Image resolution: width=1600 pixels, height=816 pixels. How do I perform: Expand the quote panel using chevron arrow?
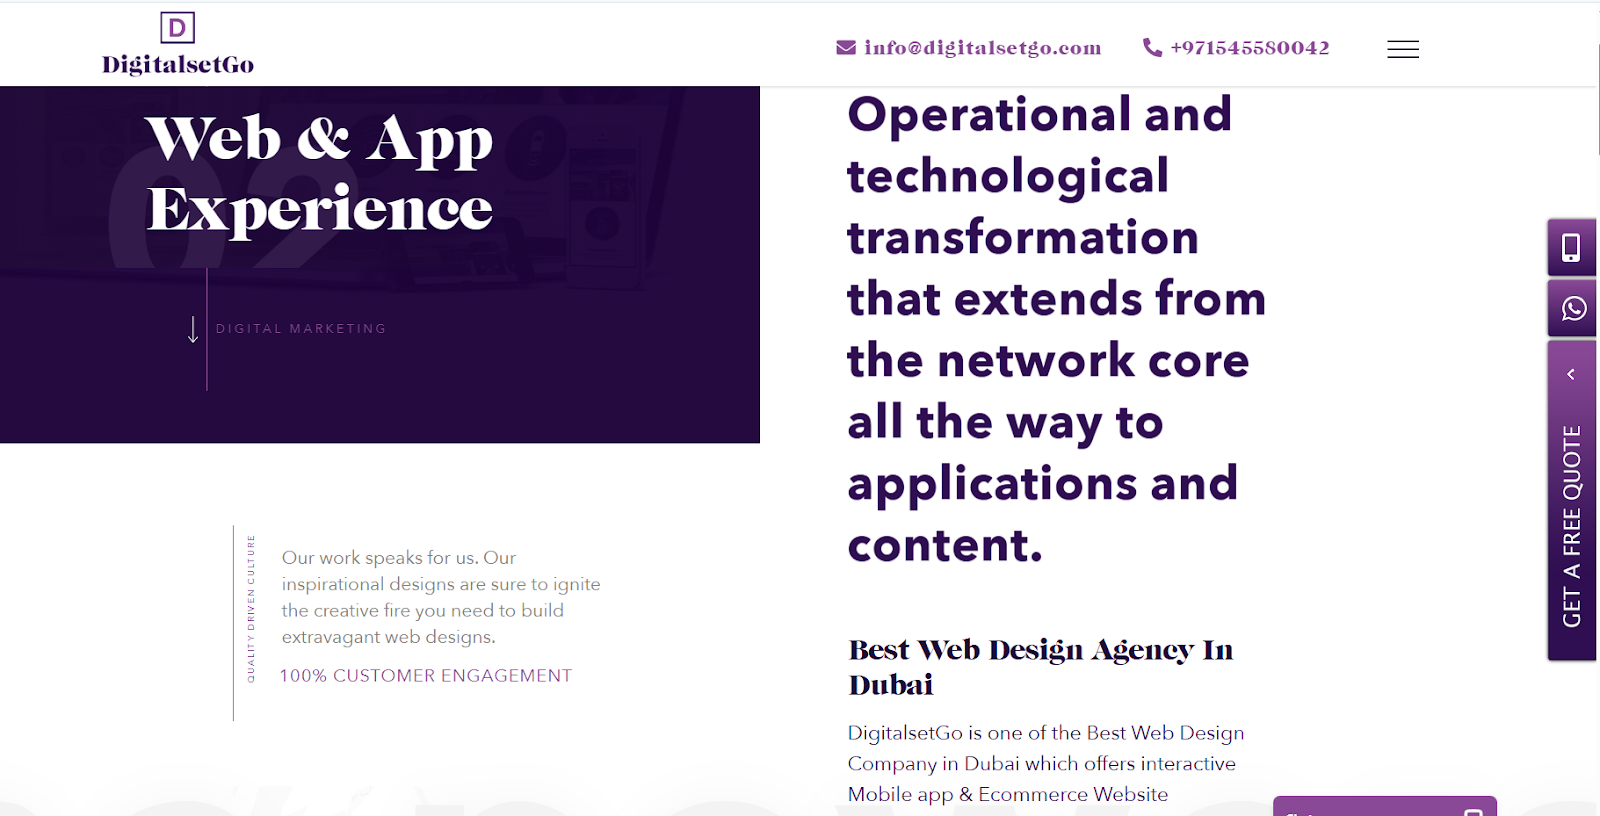(1571, 374)
